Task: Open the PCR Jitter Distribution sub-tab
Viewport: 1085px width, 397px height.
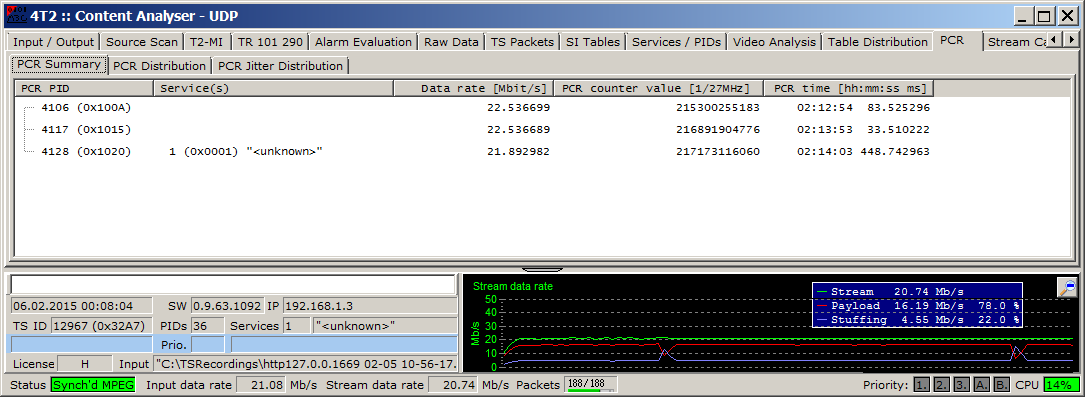Action: (280, 66)
